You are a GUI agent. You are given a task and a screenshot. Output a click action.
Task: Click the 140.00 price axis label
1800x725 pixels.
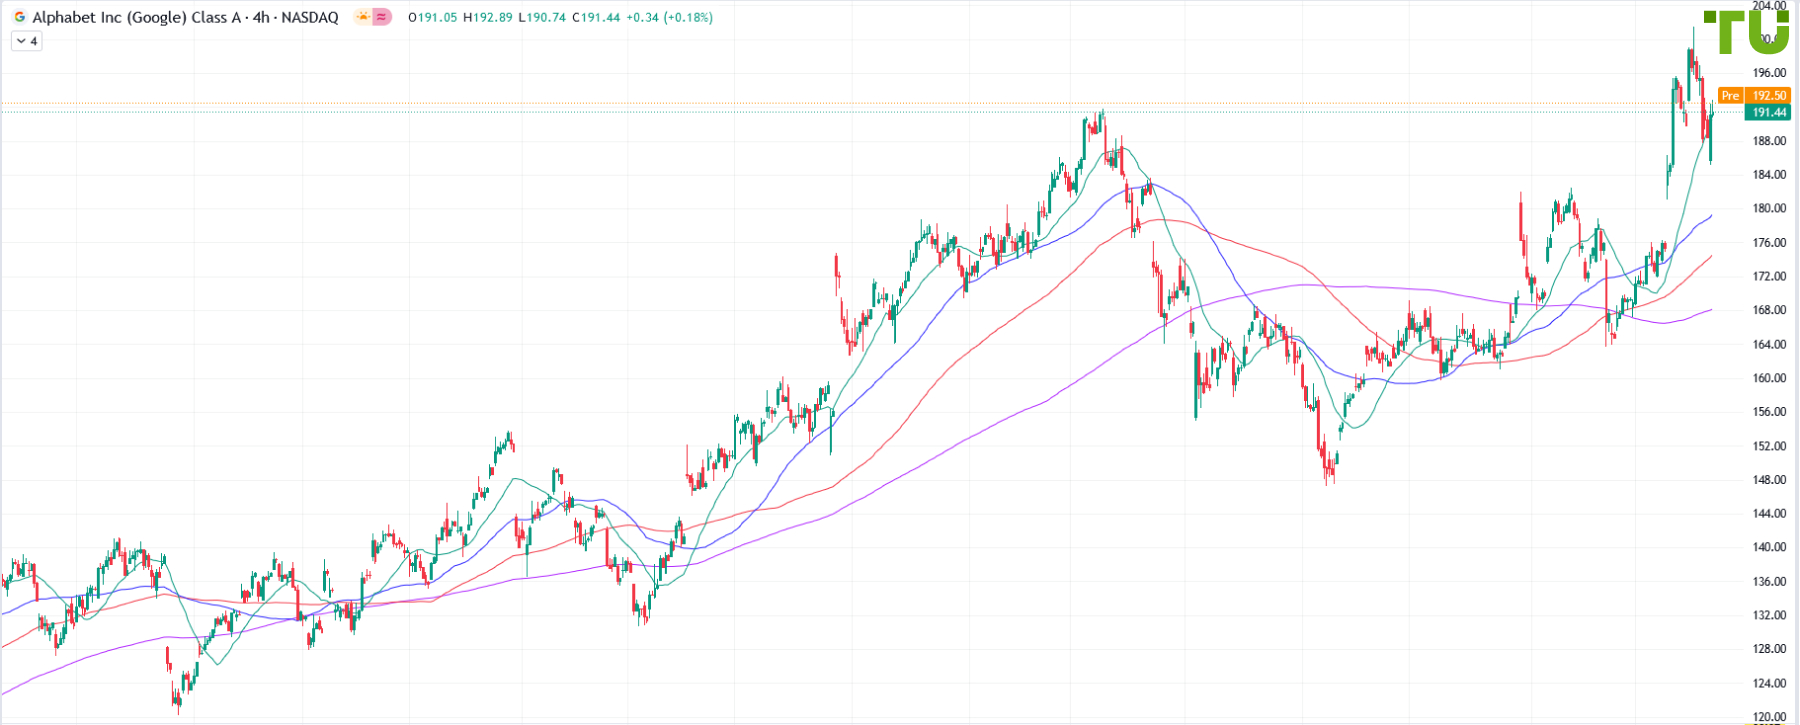(1769, 548)
